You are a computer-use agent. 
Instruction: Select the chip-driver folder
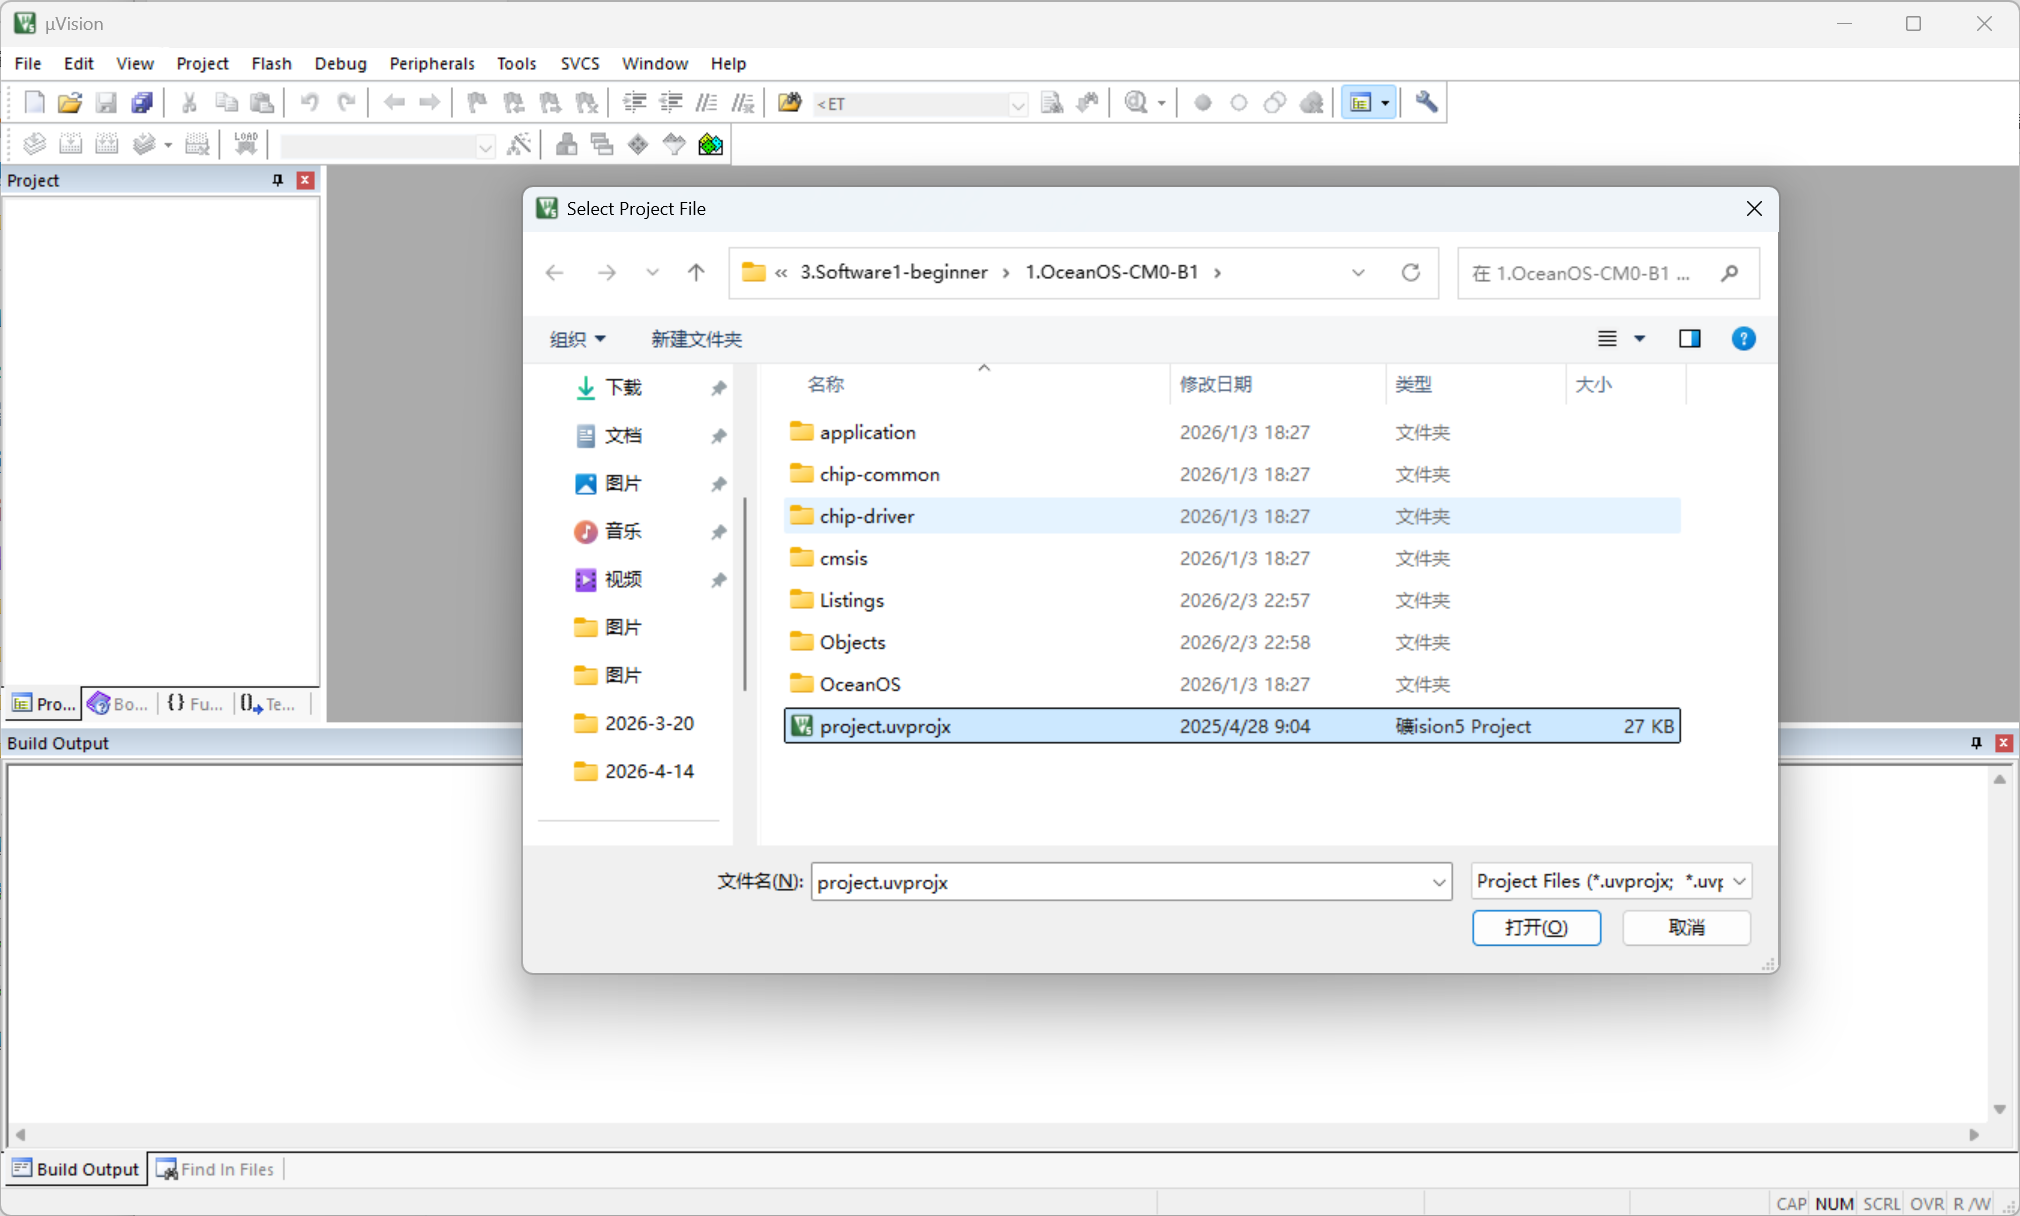(x=1232, y=516)
